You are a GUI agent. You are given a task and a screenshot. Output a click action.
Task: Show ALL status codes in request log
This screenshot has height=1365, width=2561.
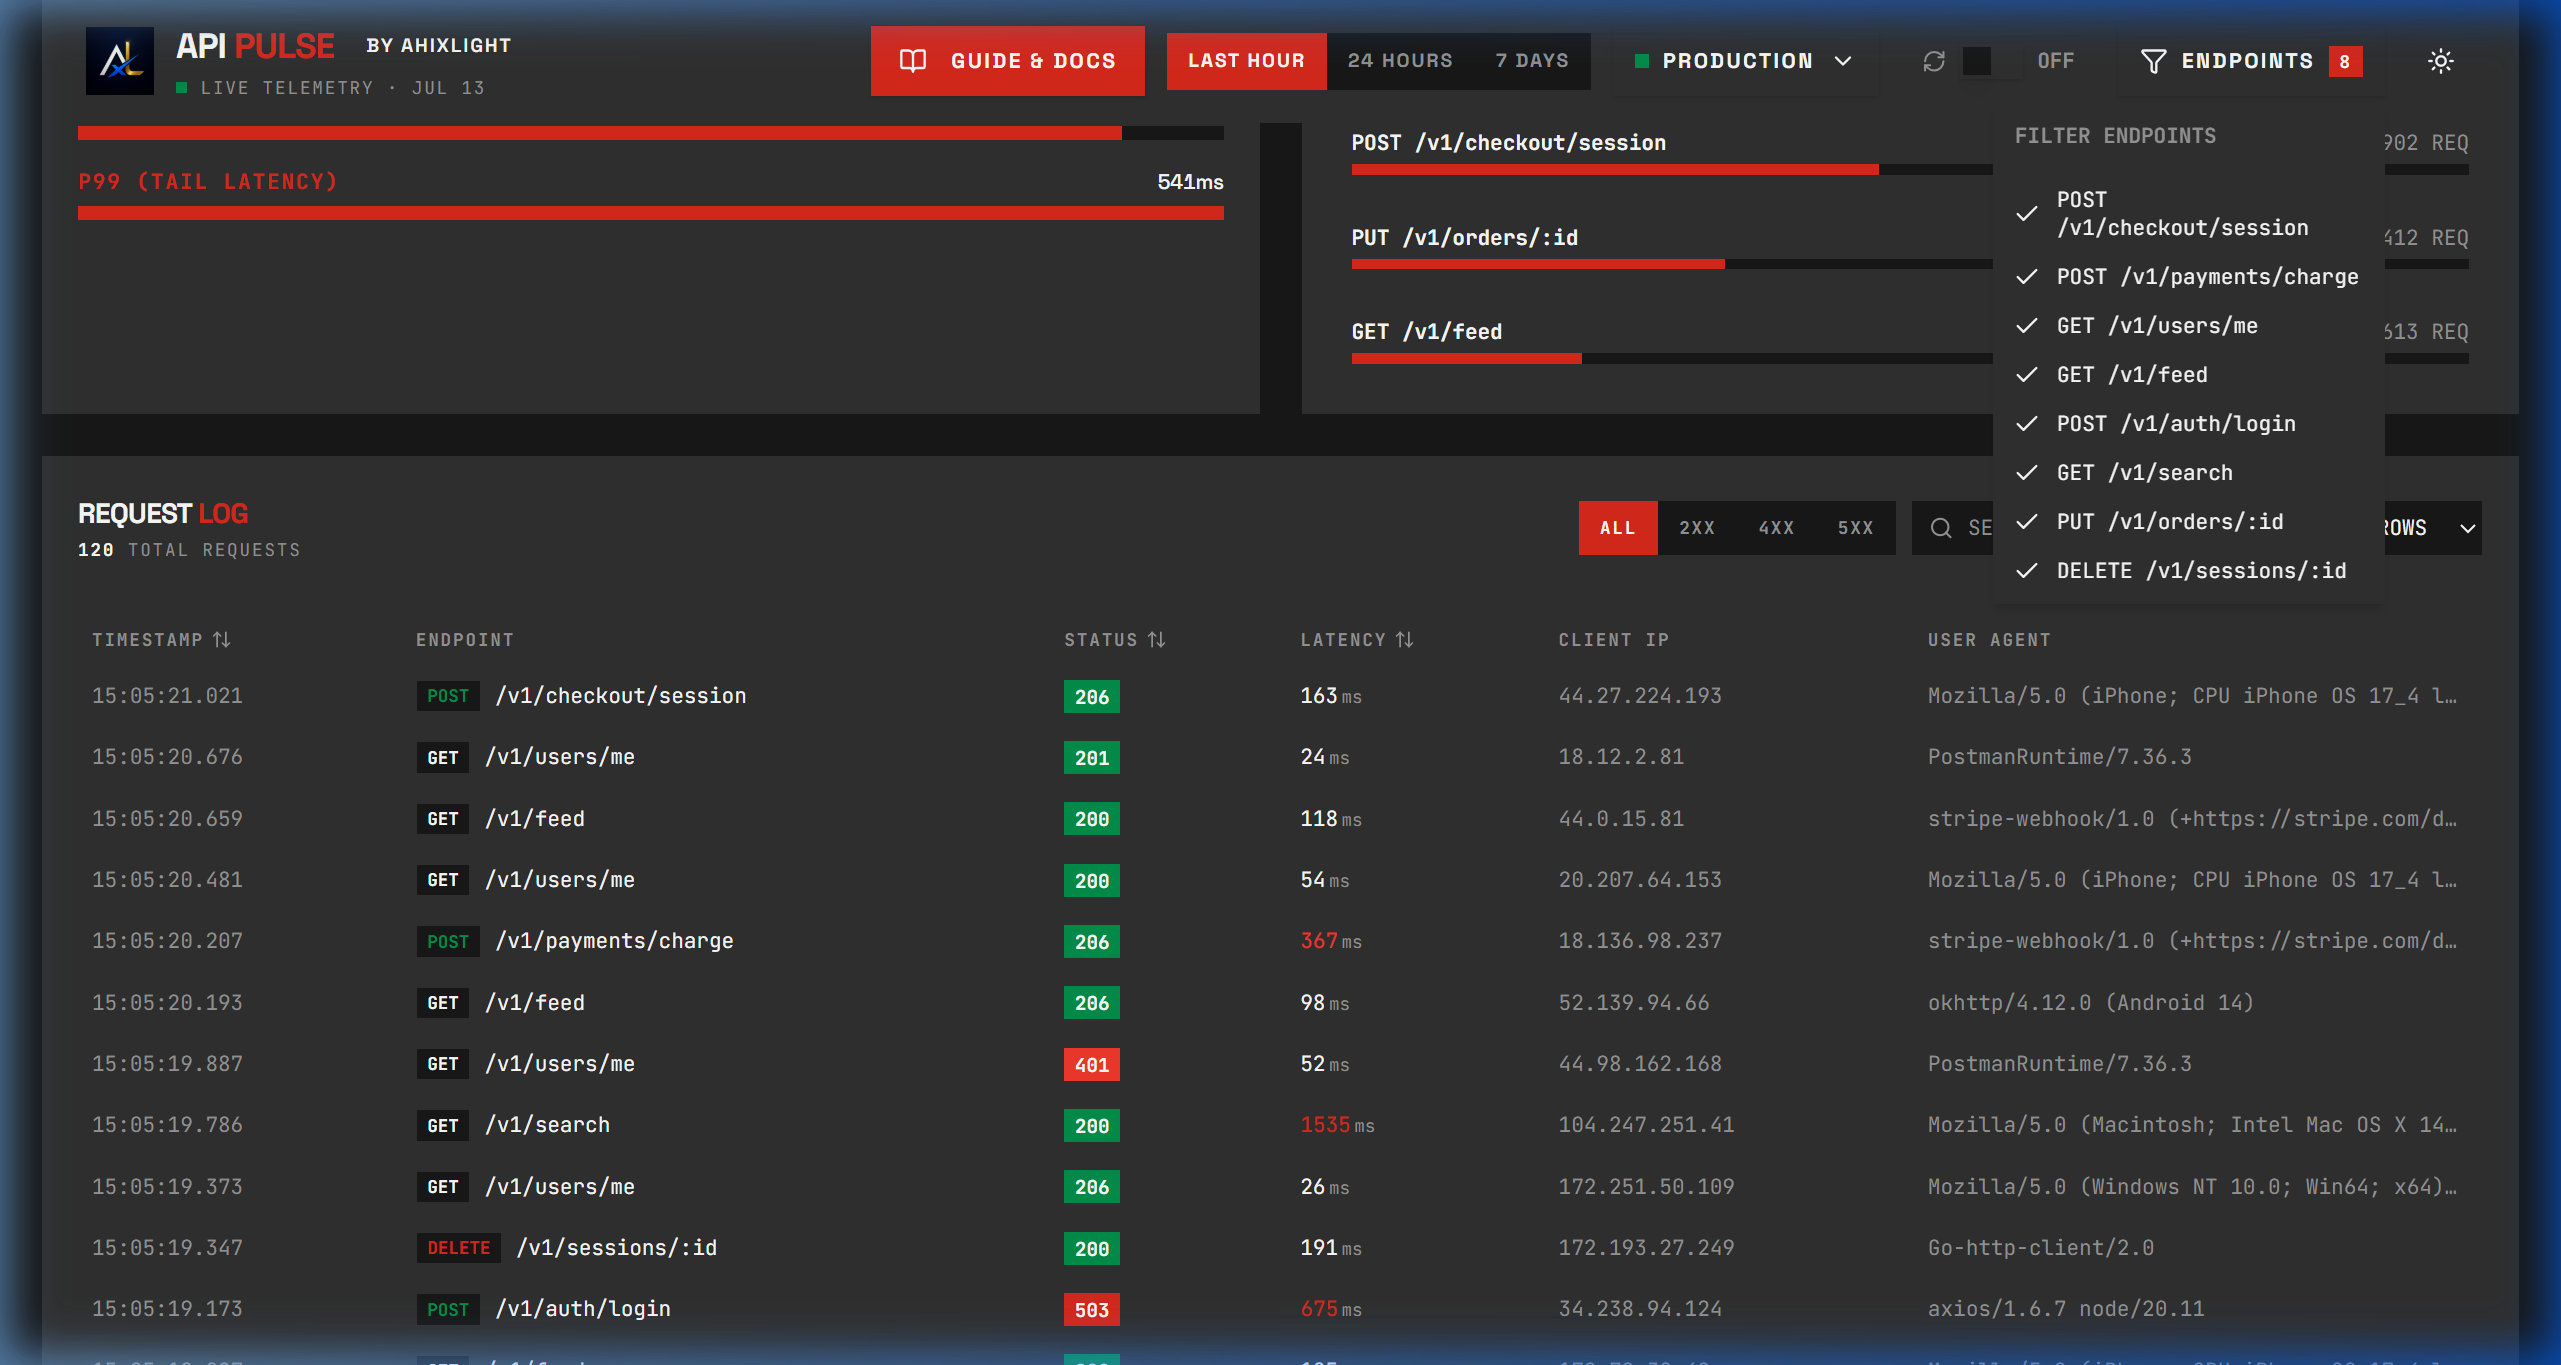coord(1617,528)
